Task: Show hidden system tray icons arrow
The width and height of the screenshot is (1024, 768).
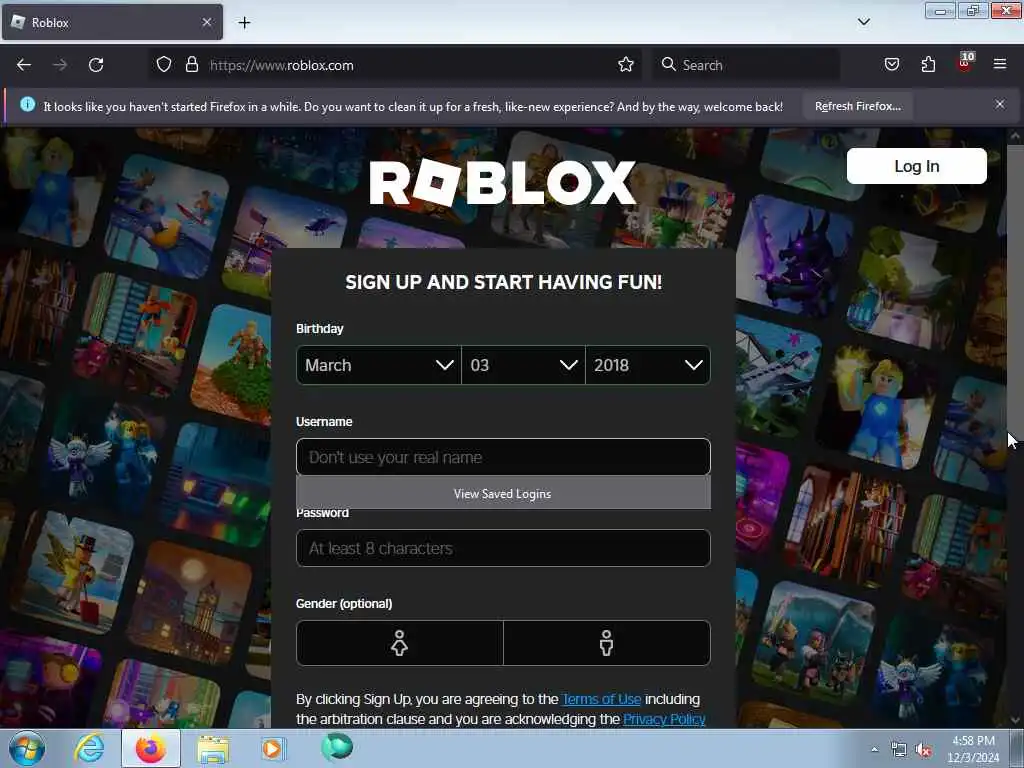Action: (x=874, y=750)
